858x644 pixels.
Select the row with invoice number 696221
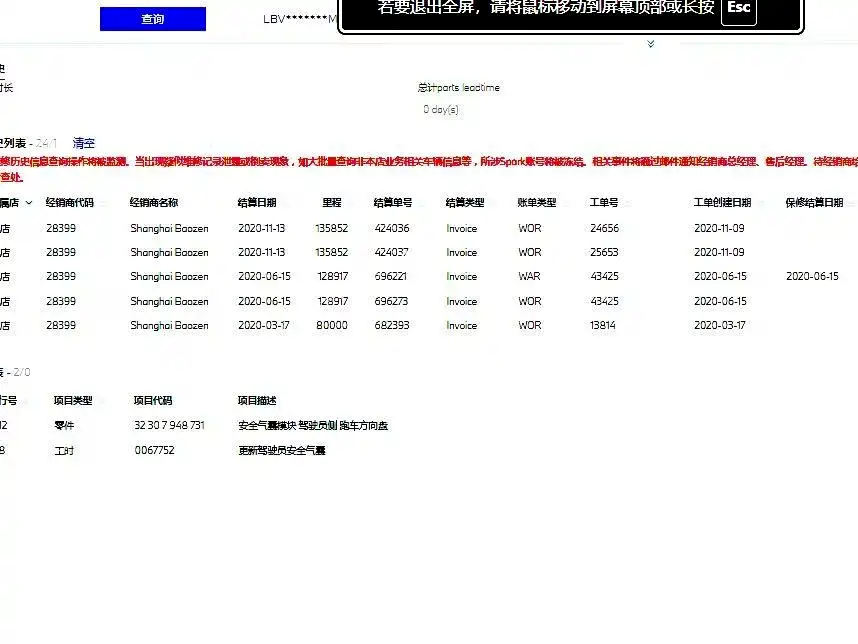click(x=429, y=276)
